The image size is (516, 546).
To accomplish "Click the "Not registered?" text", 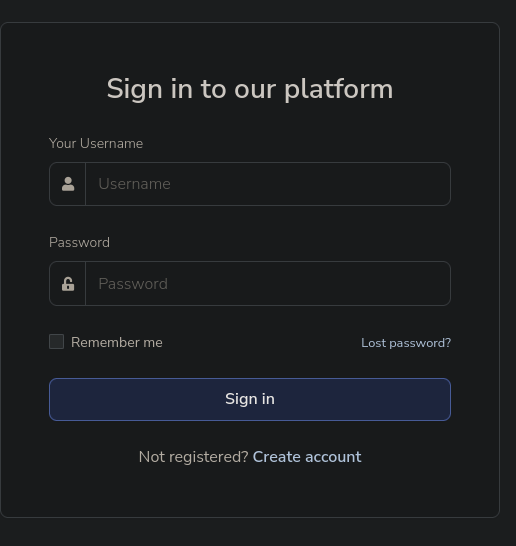I will click(193, 457).
